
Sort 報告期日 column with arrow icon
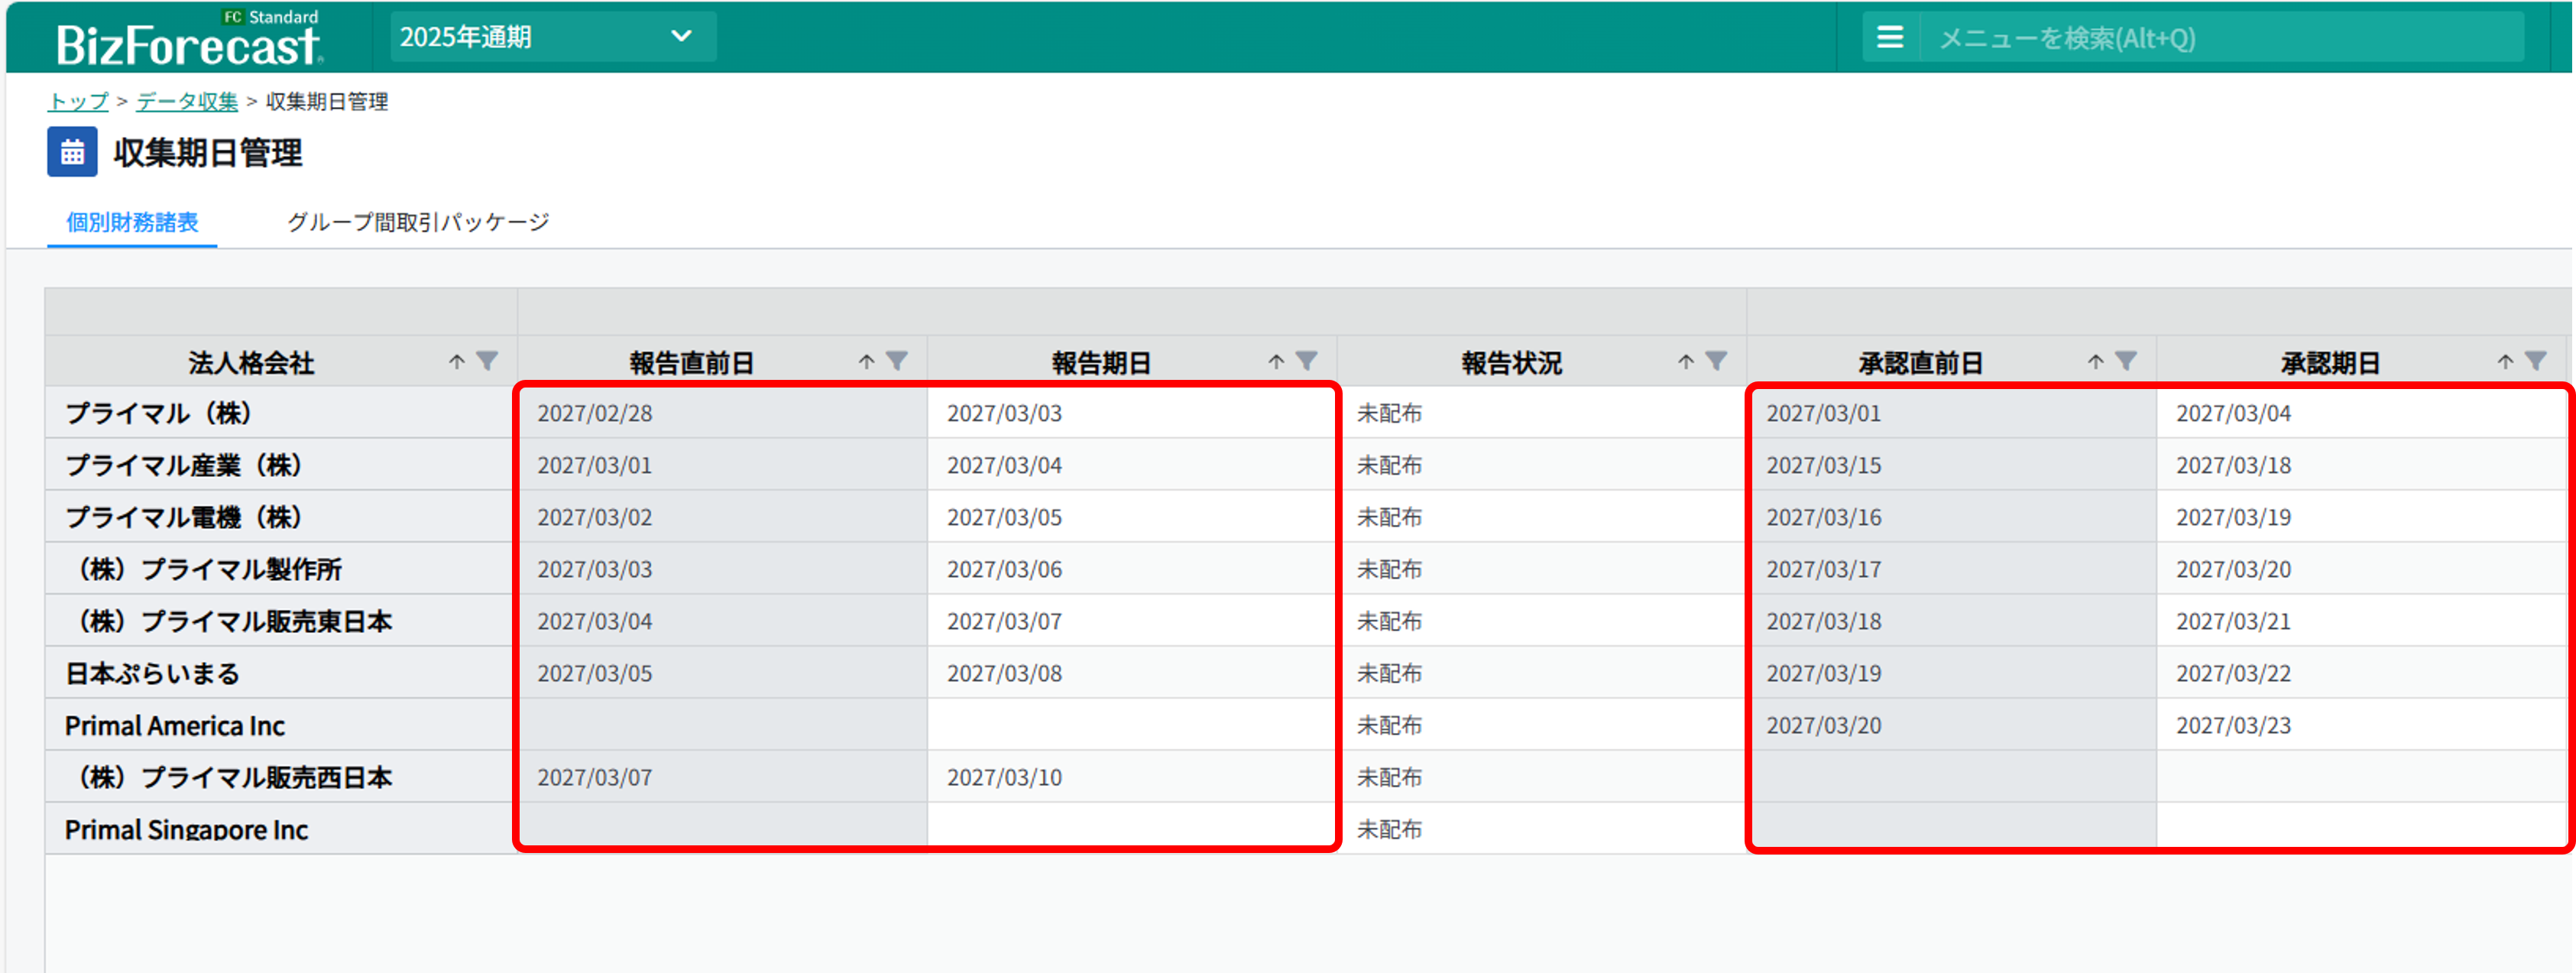pos(1276,362)
